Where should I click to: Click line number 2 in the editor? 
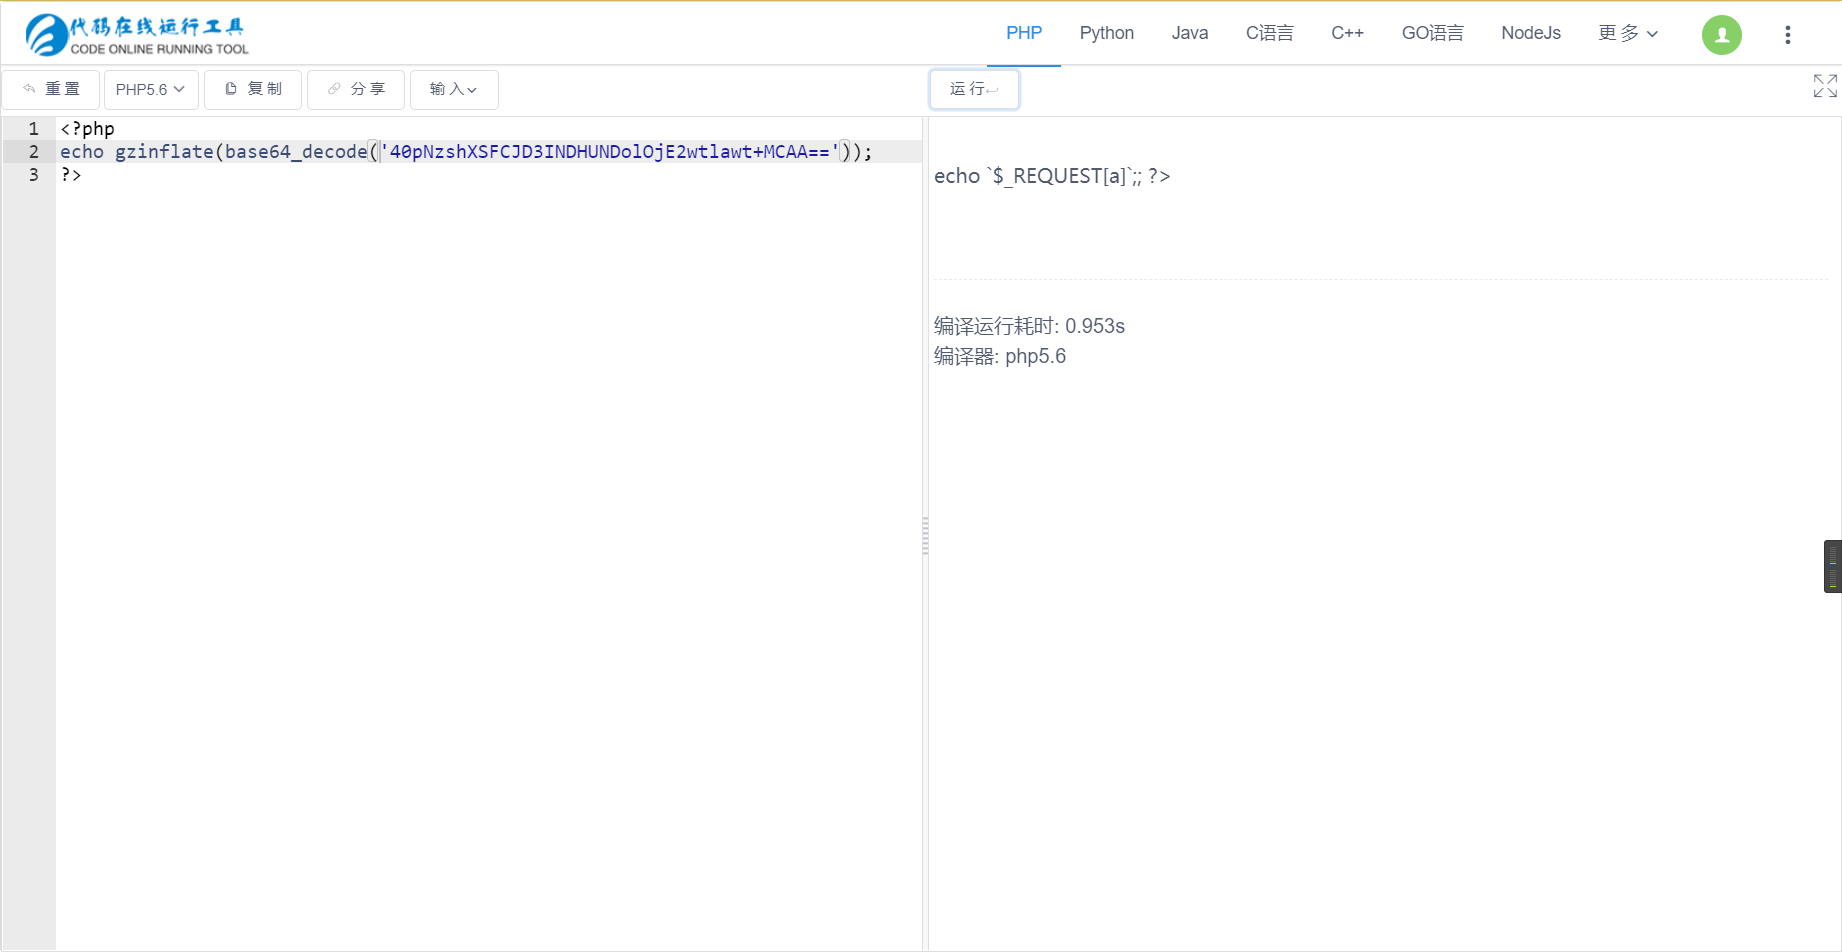(x=33, y=151)
